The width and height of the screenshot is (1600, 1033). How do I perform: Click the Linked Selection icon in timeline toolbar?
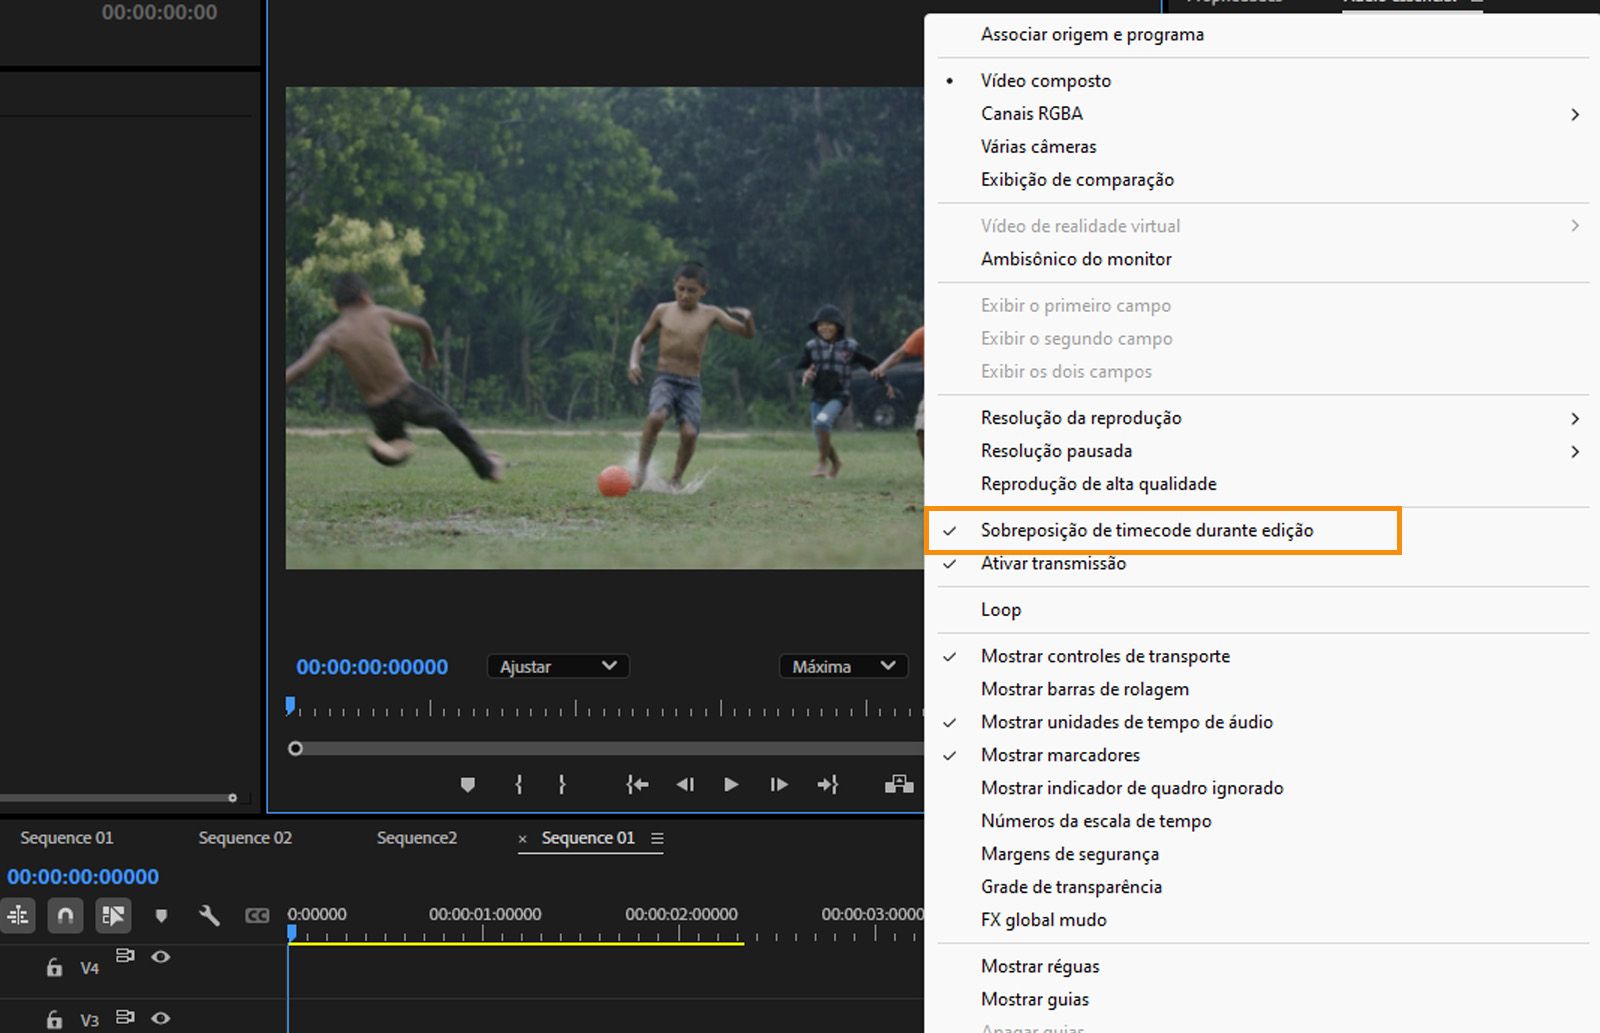click(x=113, y=915)
